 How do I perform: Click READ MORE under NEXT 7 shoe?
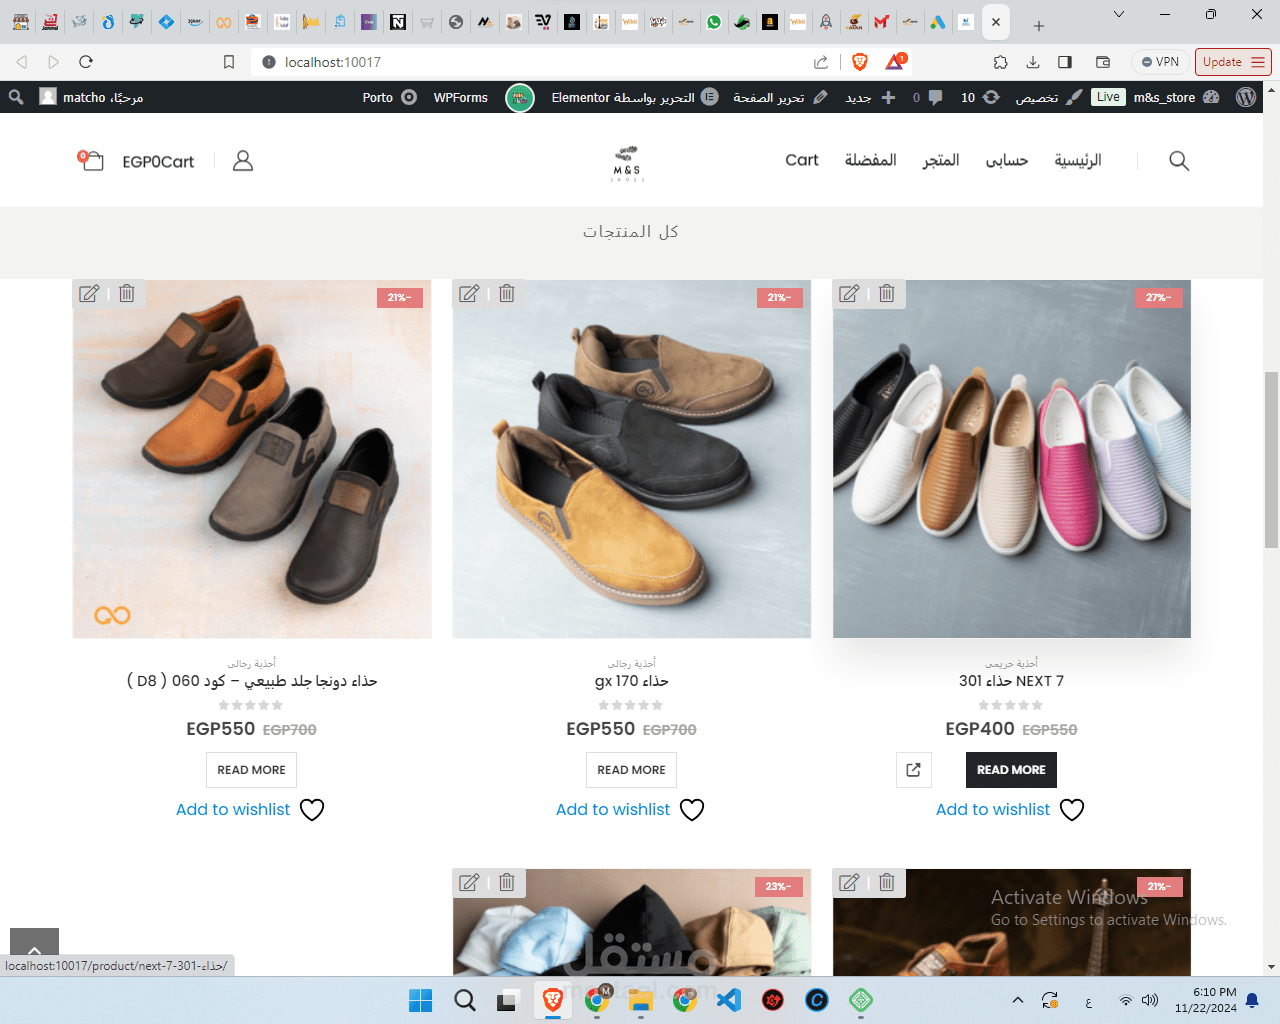tap(1011, 770)
